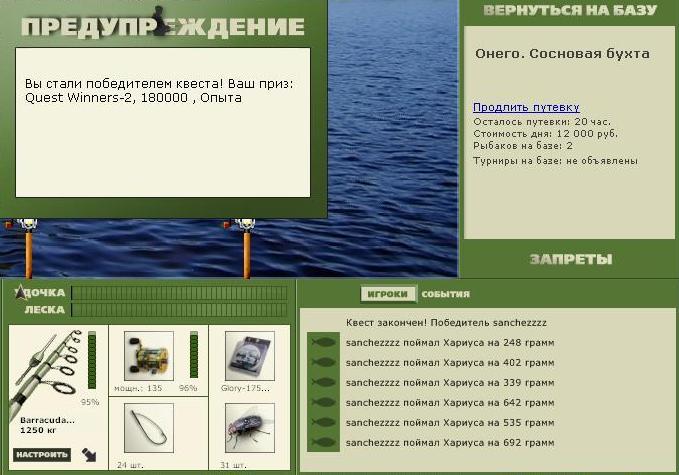Click the НАСТРОИТЬ button
The width and height of the screenshot is (679, 475).
pos(42,455)
